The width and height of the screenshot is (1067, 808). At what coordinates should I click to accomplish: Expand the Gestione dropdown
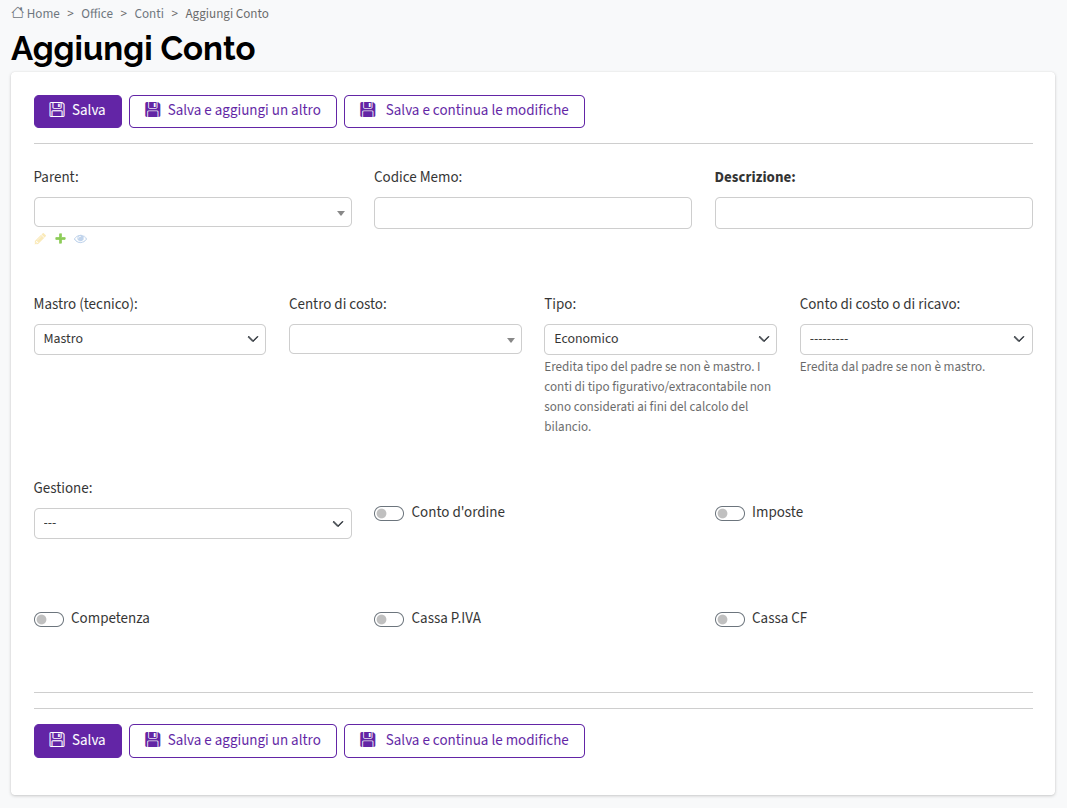[193, 523]
